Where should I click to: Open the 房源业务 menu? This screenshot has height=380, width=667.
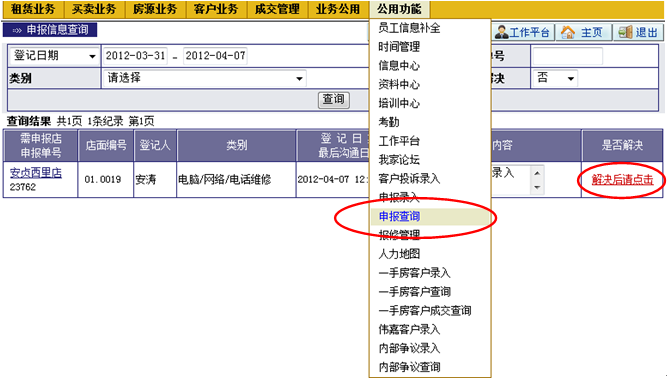point(155,9)
